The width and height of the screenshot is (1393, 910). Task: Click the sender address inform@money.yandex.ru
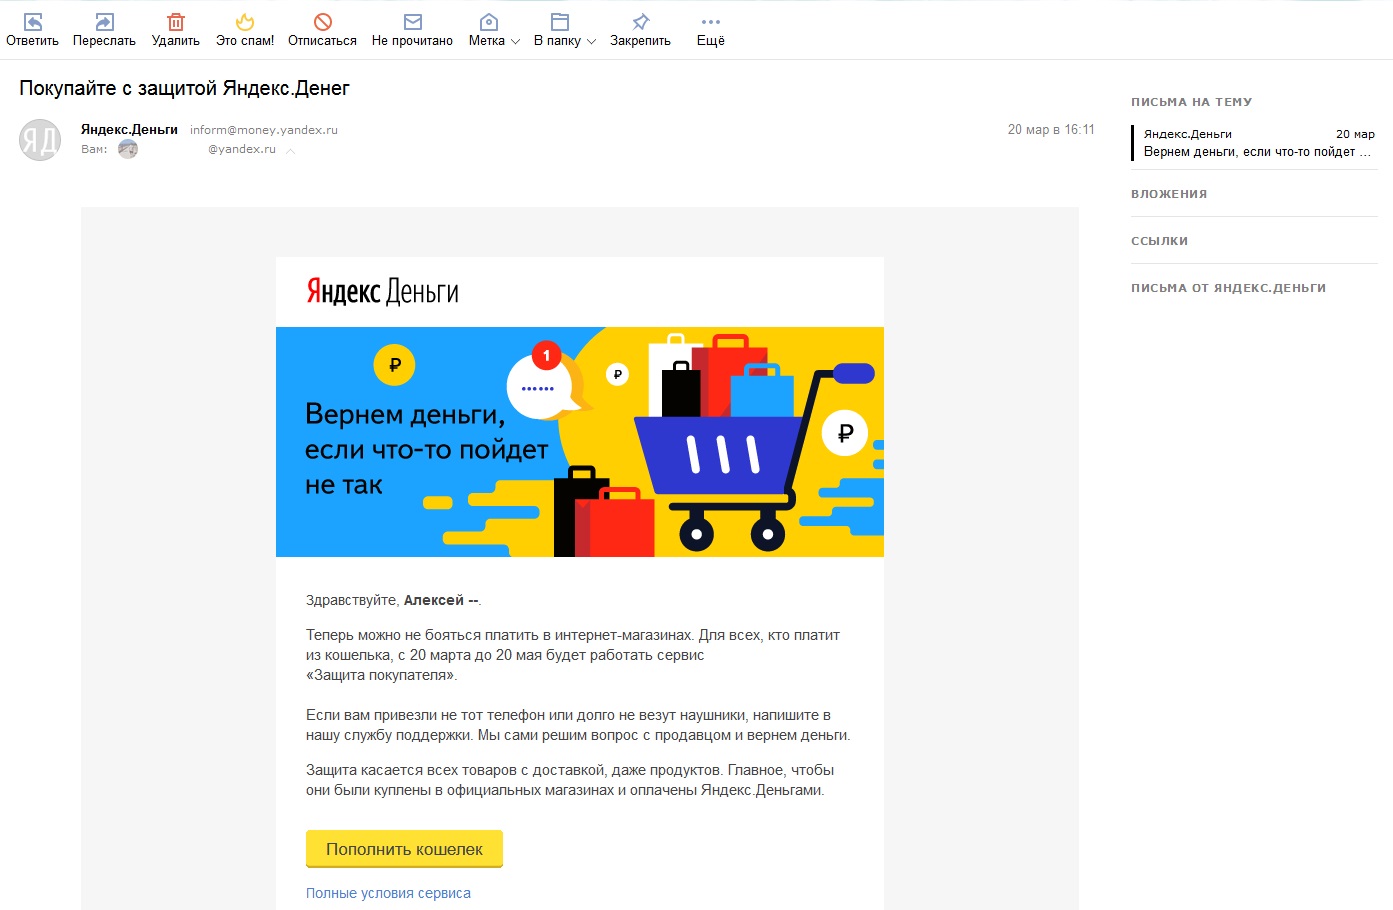(264, 130)
